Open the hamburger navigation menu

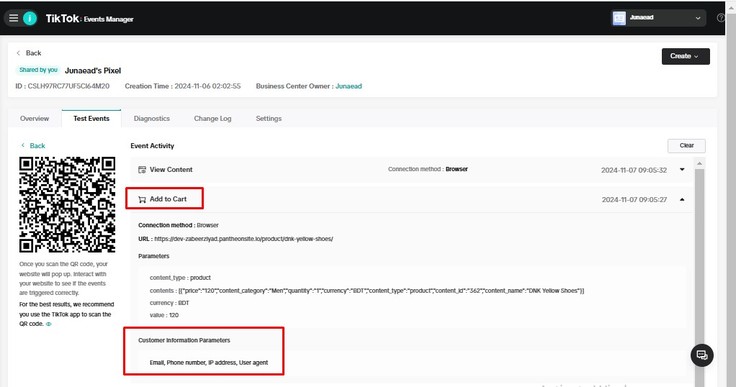click(x=14, y=18)
